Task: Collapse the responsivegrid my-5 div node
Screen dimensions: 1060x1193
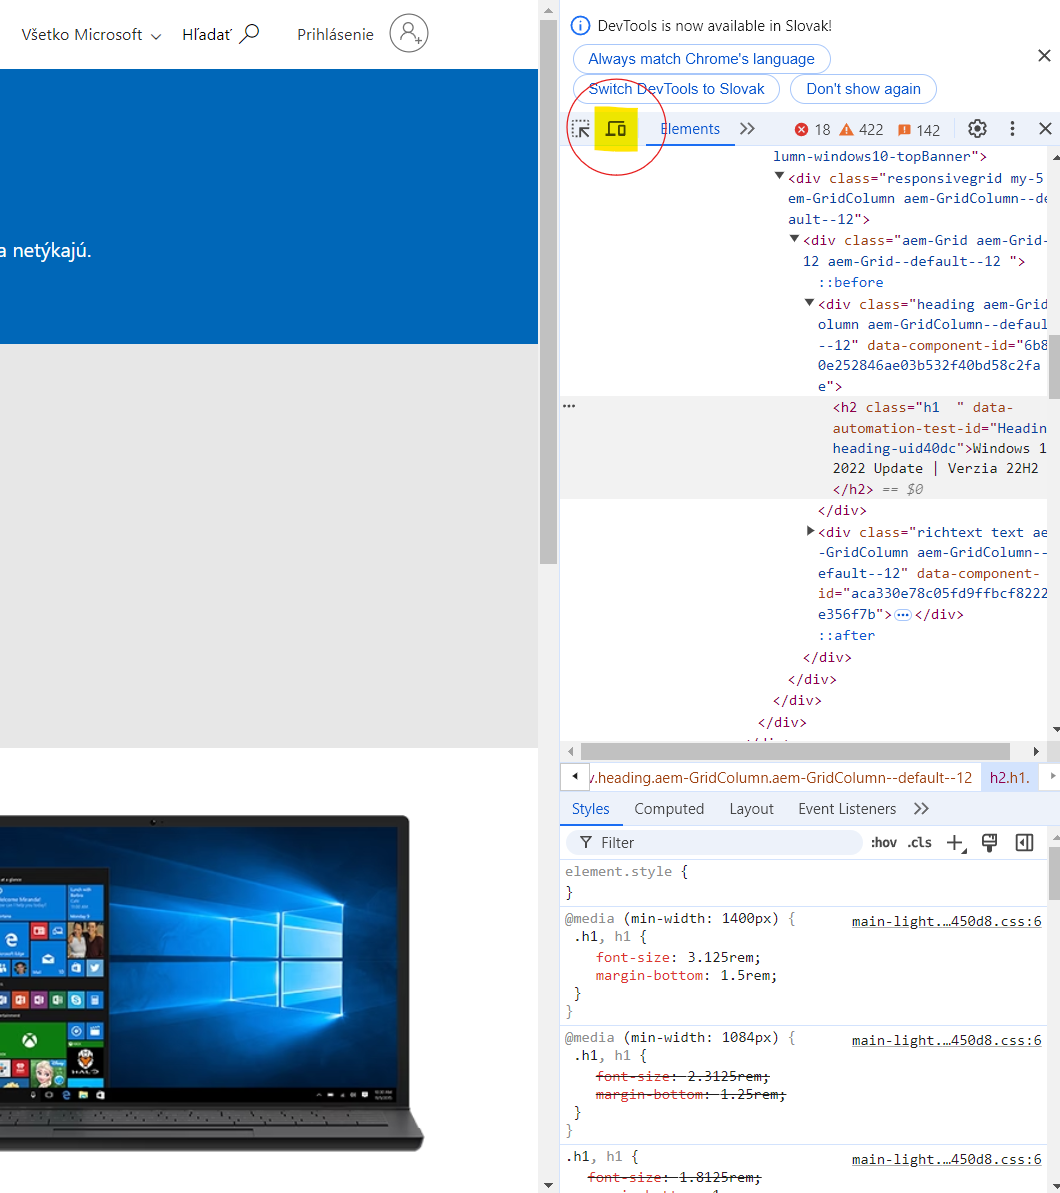Action: click(x=779, y=177)
